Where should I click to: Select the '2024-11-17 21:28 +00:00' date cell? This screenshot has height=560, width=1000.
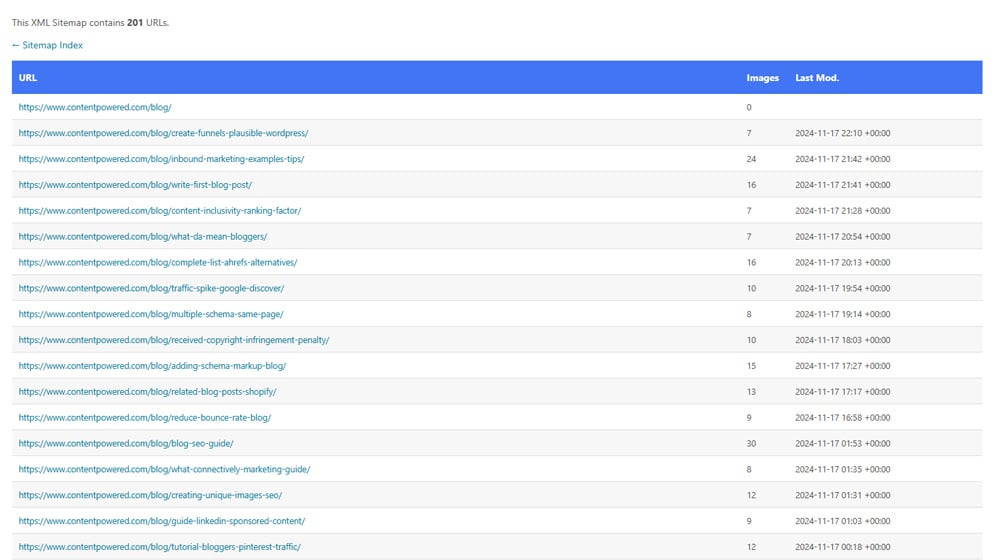tap(842, 210)
